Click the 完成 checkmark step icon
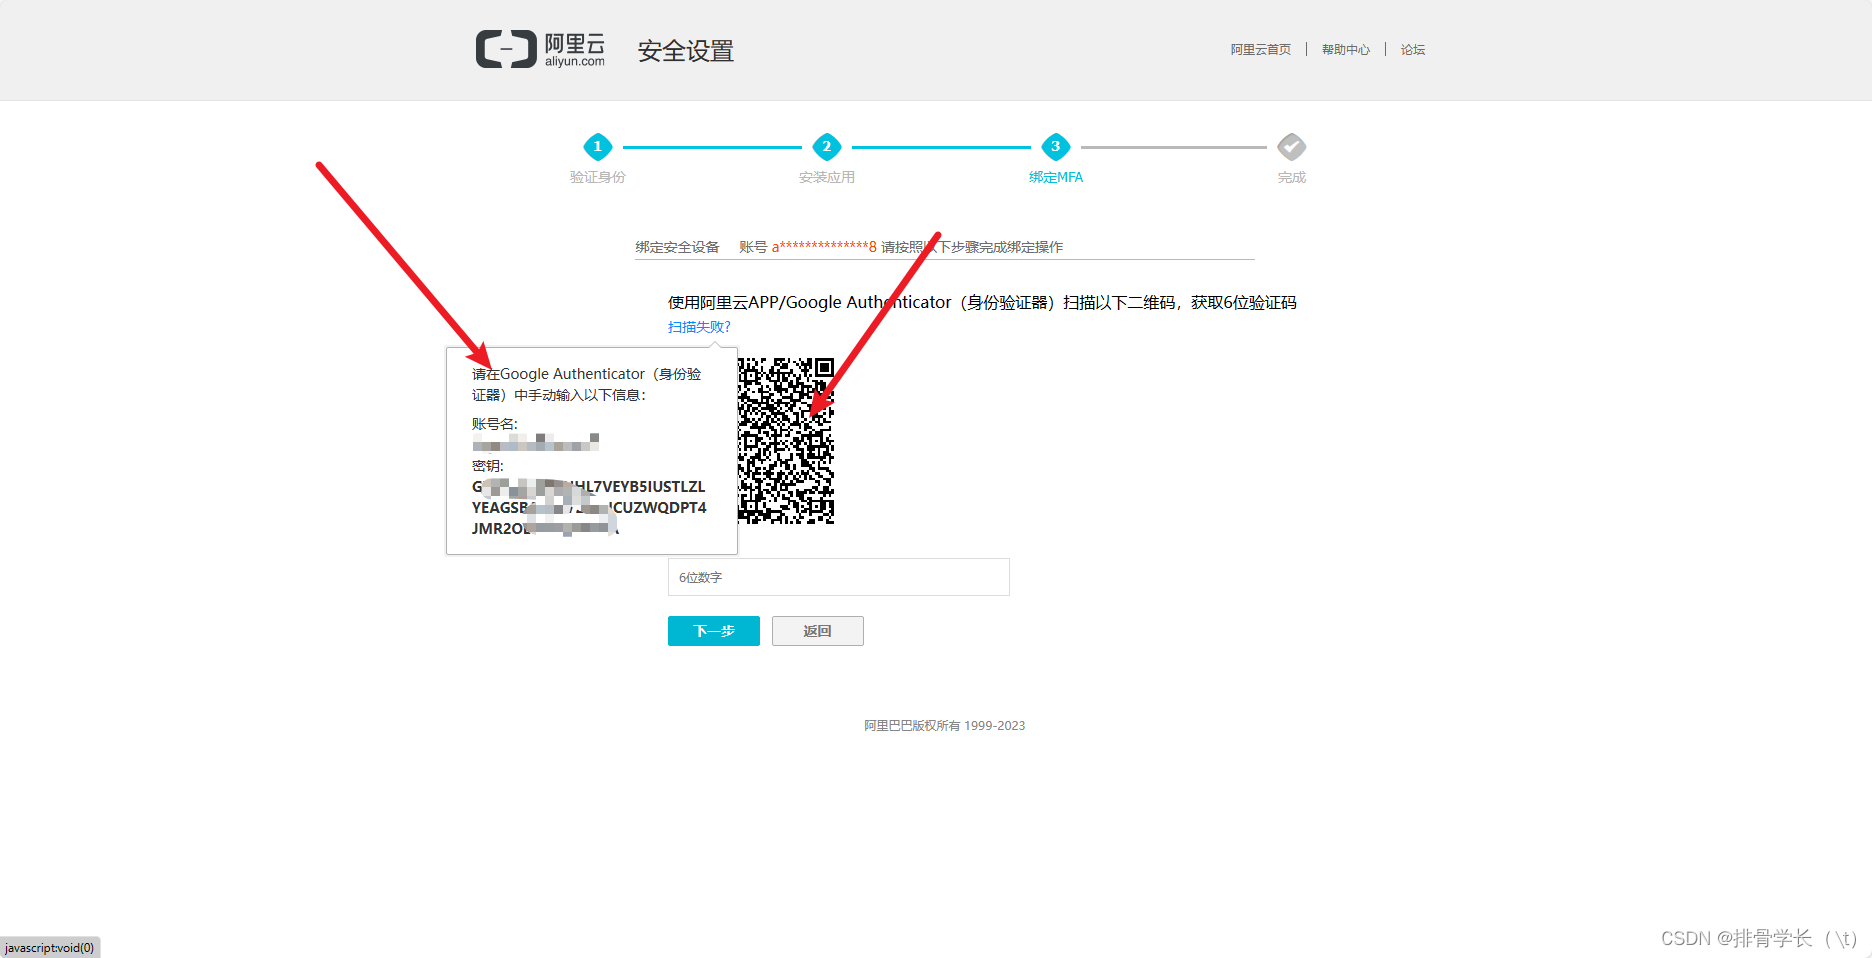The image size is (1872, 958). tap(1292, 146)
